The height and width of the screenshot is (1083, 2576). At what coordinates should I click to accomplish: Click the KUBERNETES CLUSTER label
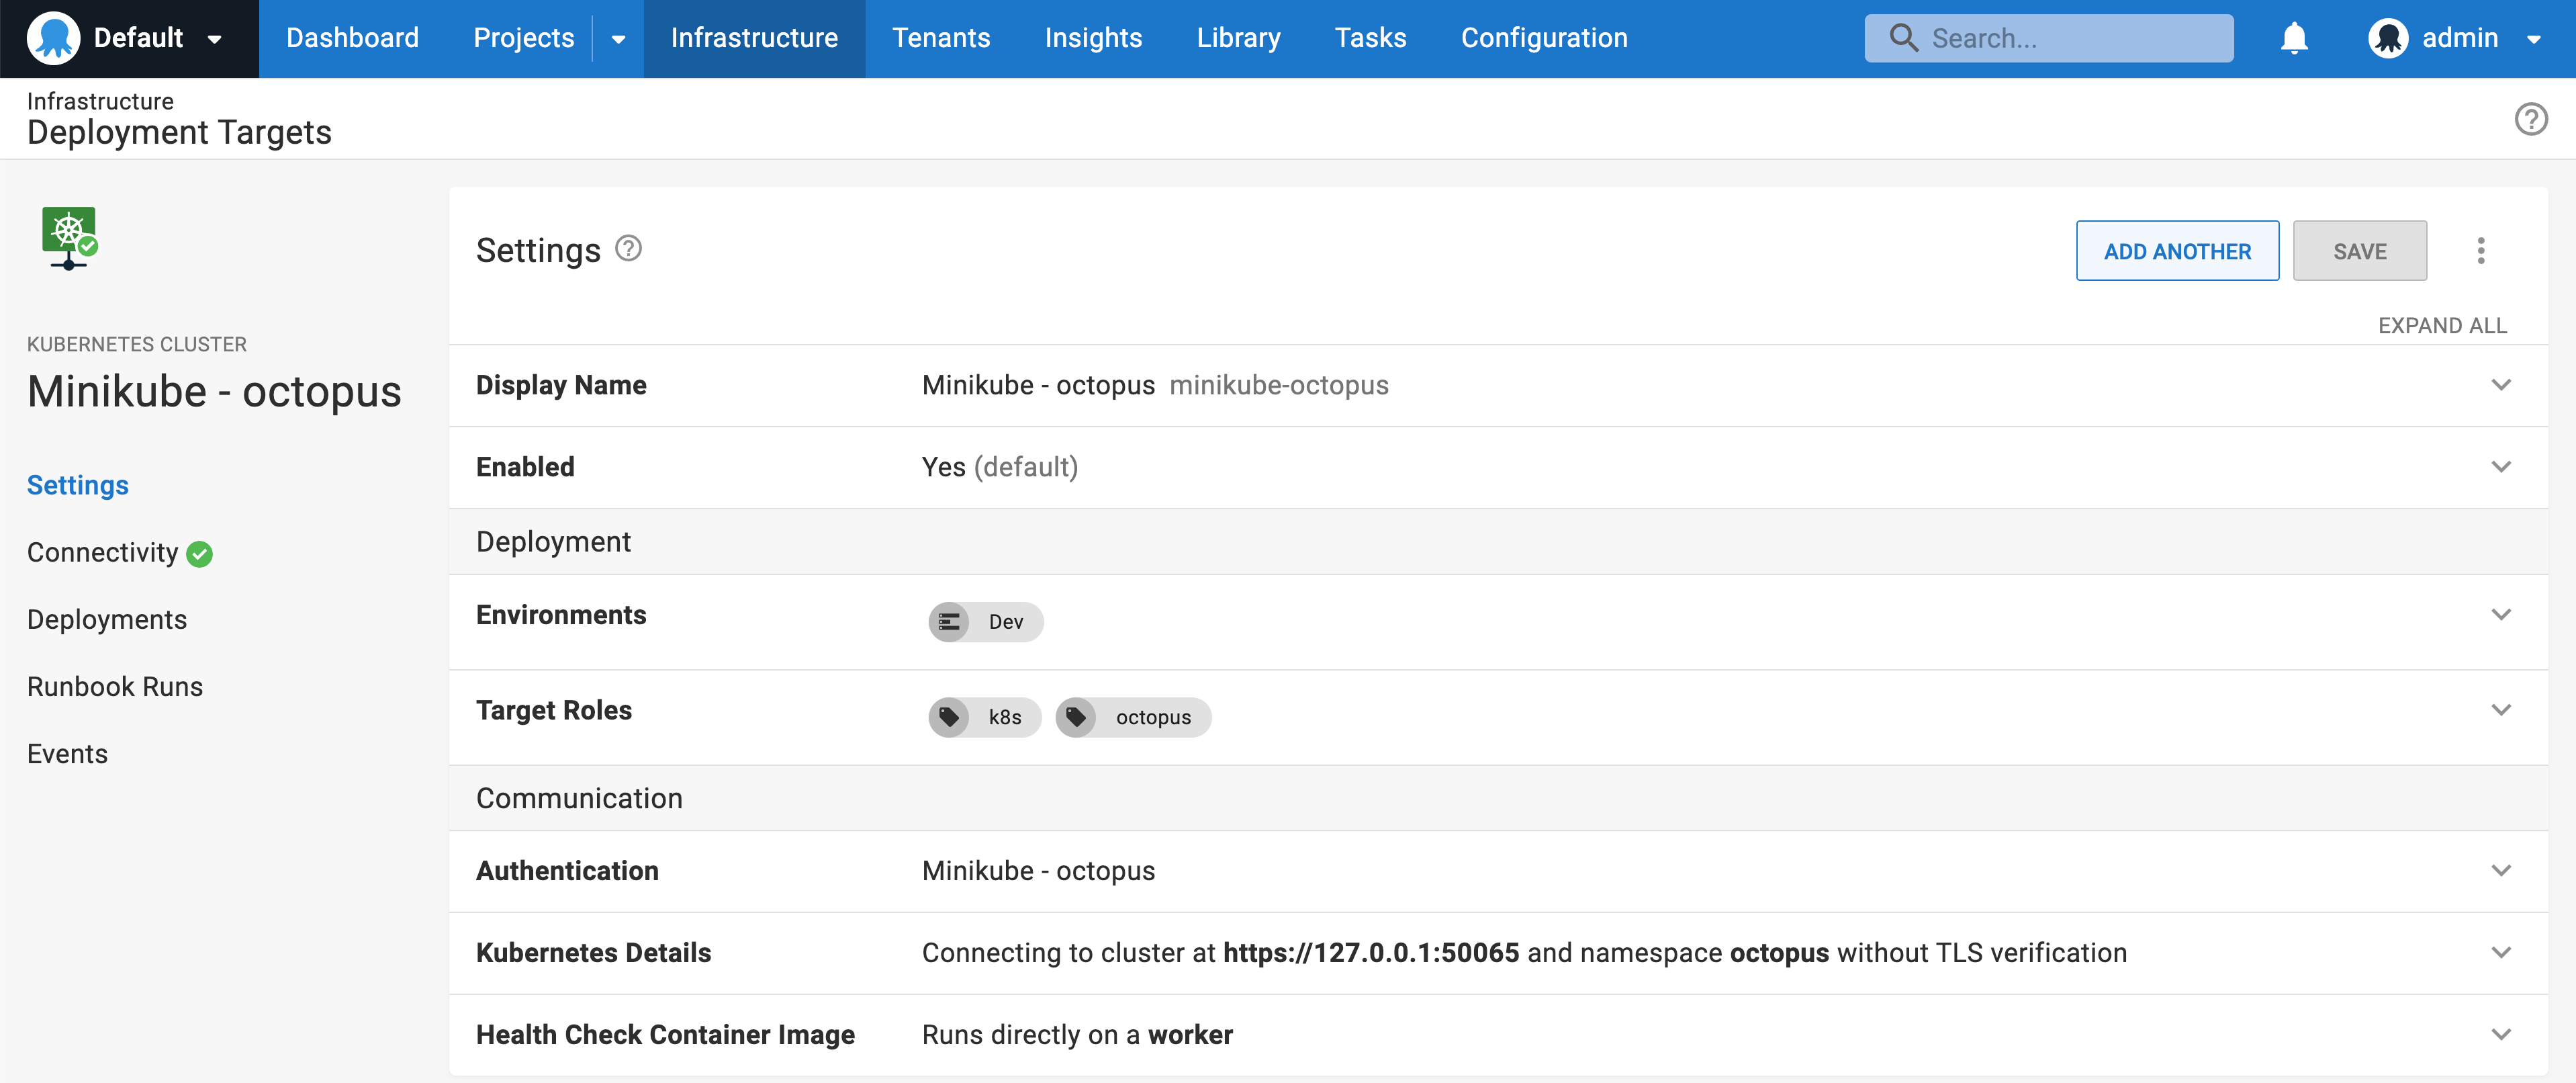[x=137, y=344]
